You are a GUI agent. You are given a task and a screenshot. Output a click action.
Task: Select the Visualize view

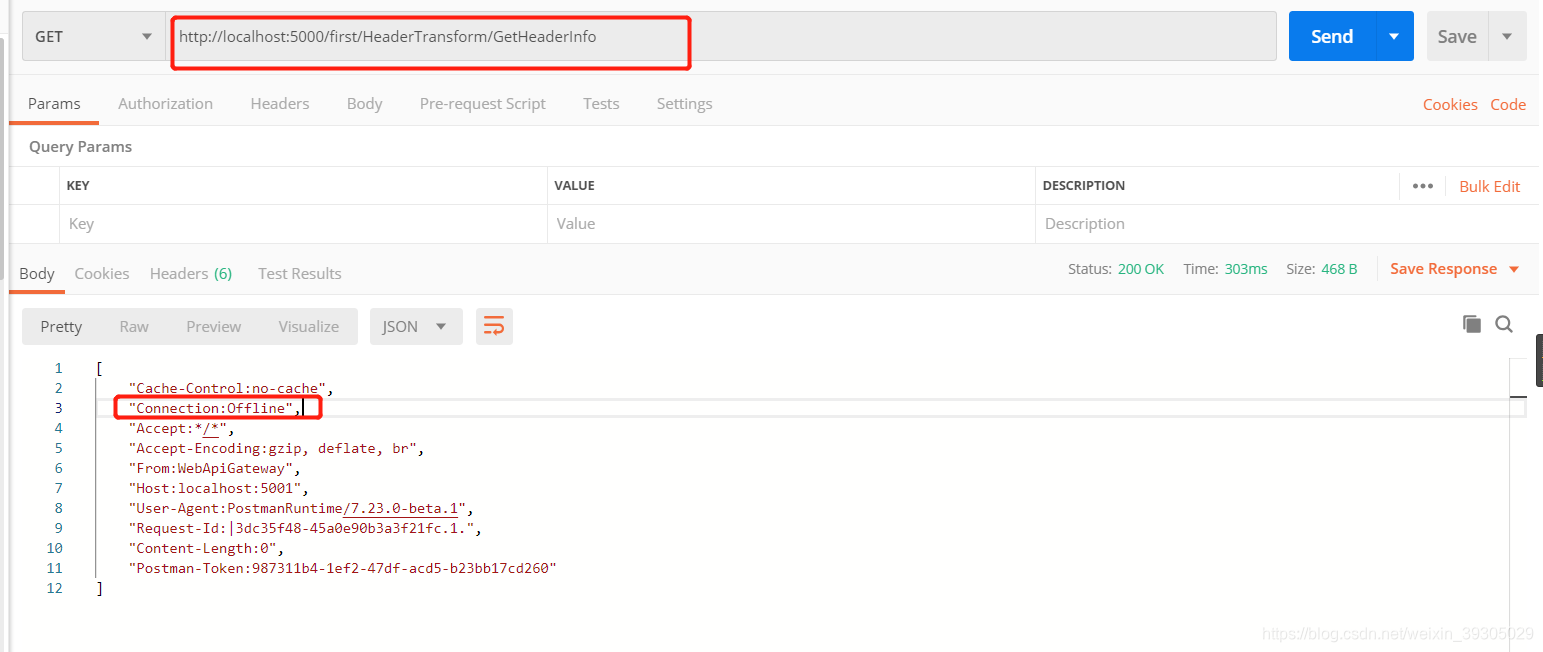coord(309,327)
